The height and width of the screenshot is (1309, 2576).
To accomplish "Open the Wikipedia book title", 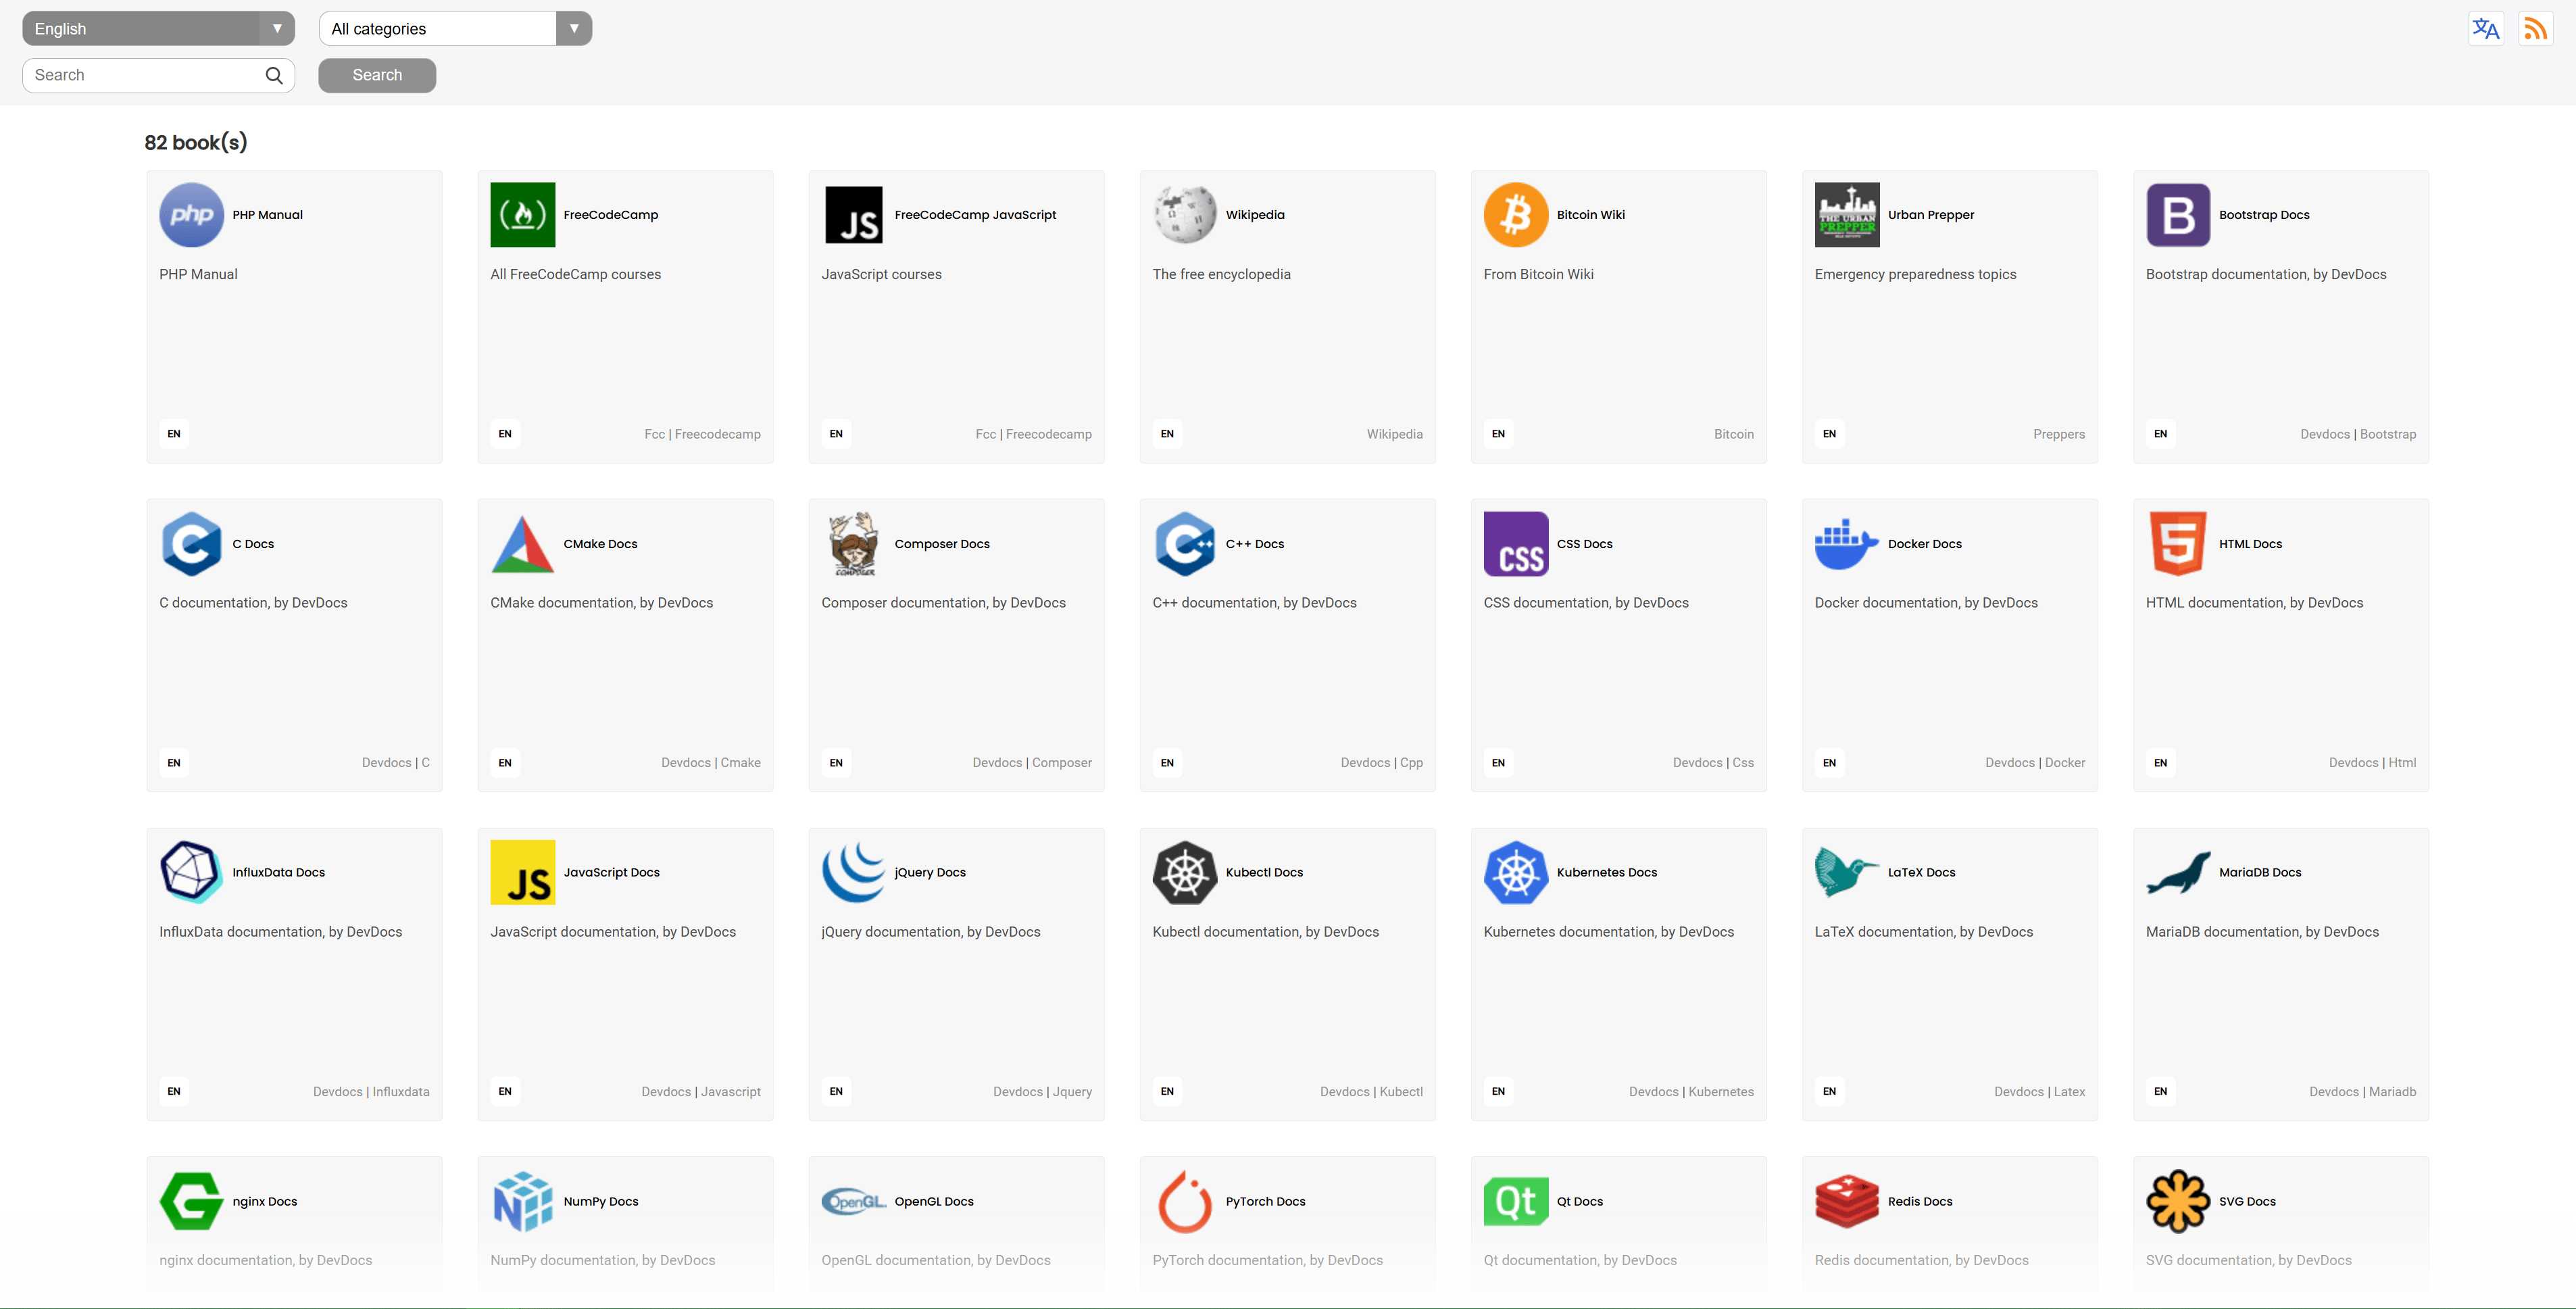I will coord(1254,215).
